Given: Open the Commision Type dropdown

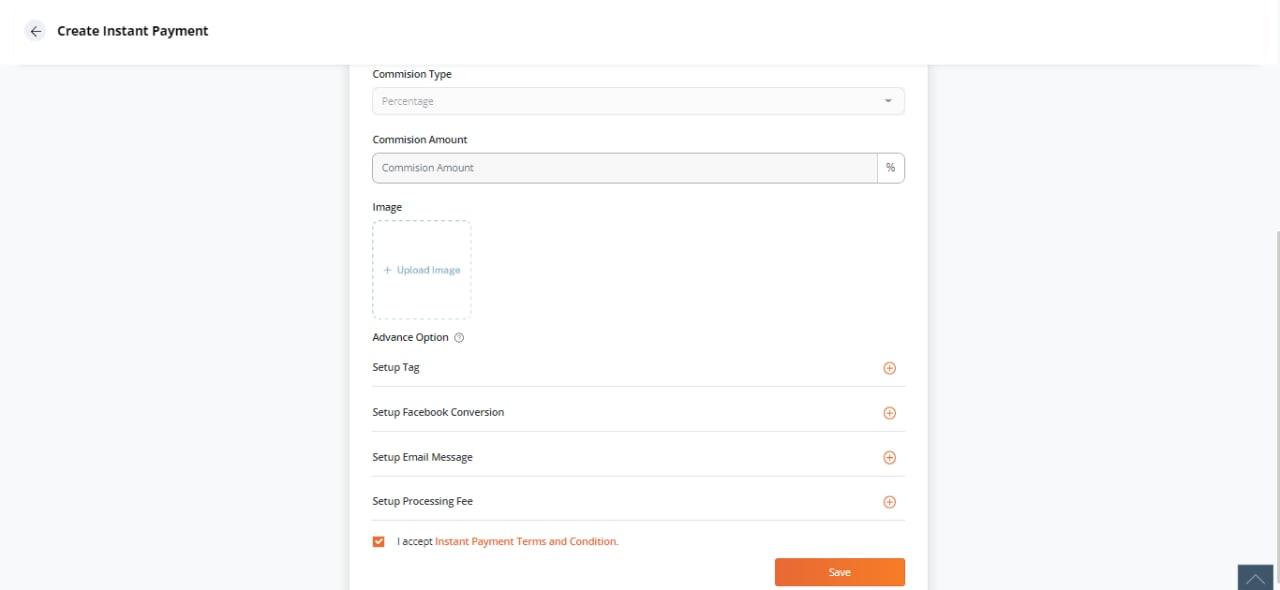Looking at the screenshot, I should coord(638,101).
